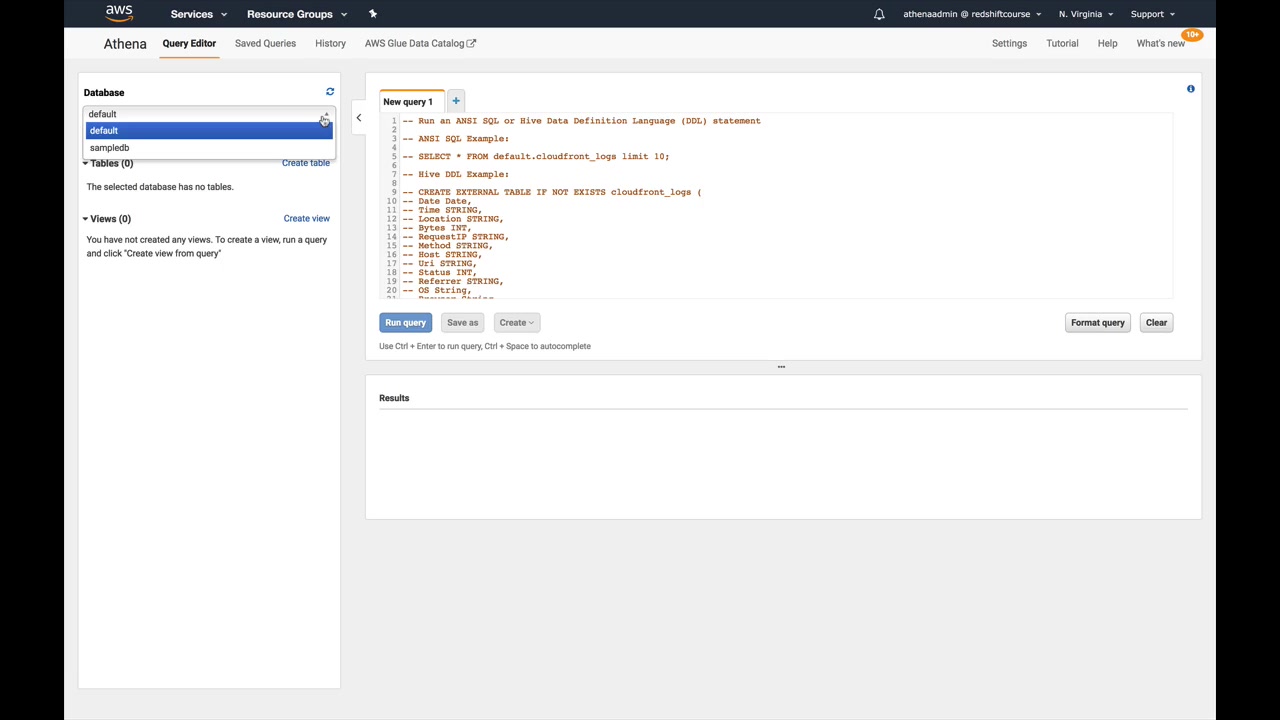
Task: Refresh the database list icon
Action: tap(330, 92)
